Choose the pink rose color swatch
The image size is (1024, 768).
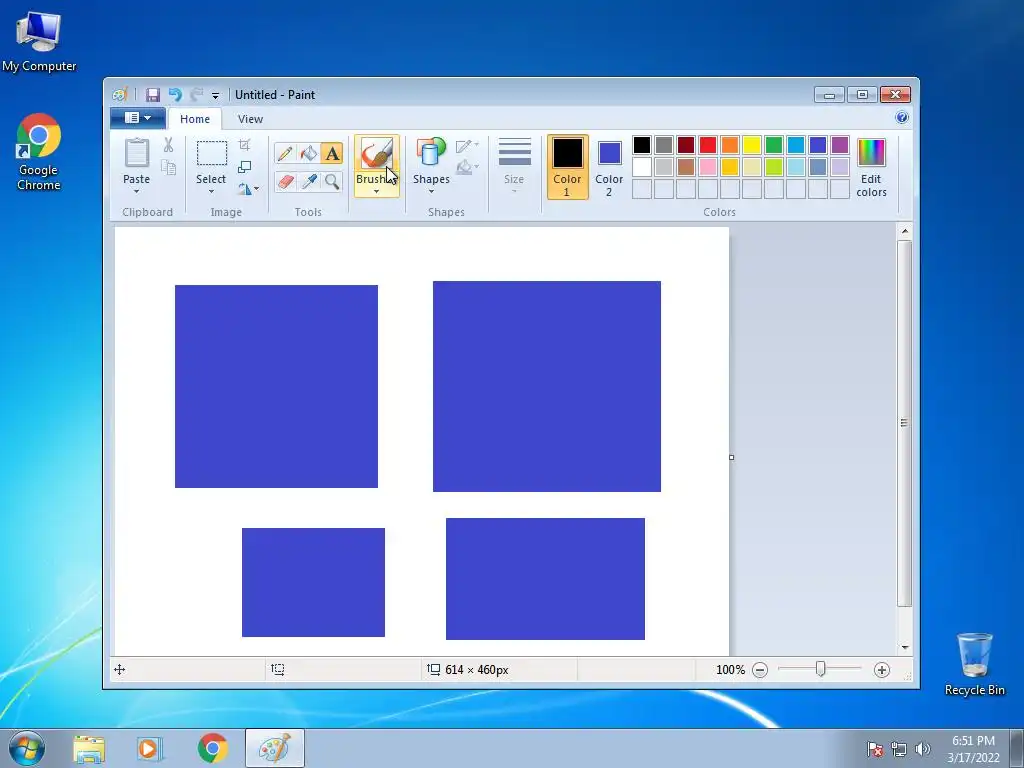point(708,167)
